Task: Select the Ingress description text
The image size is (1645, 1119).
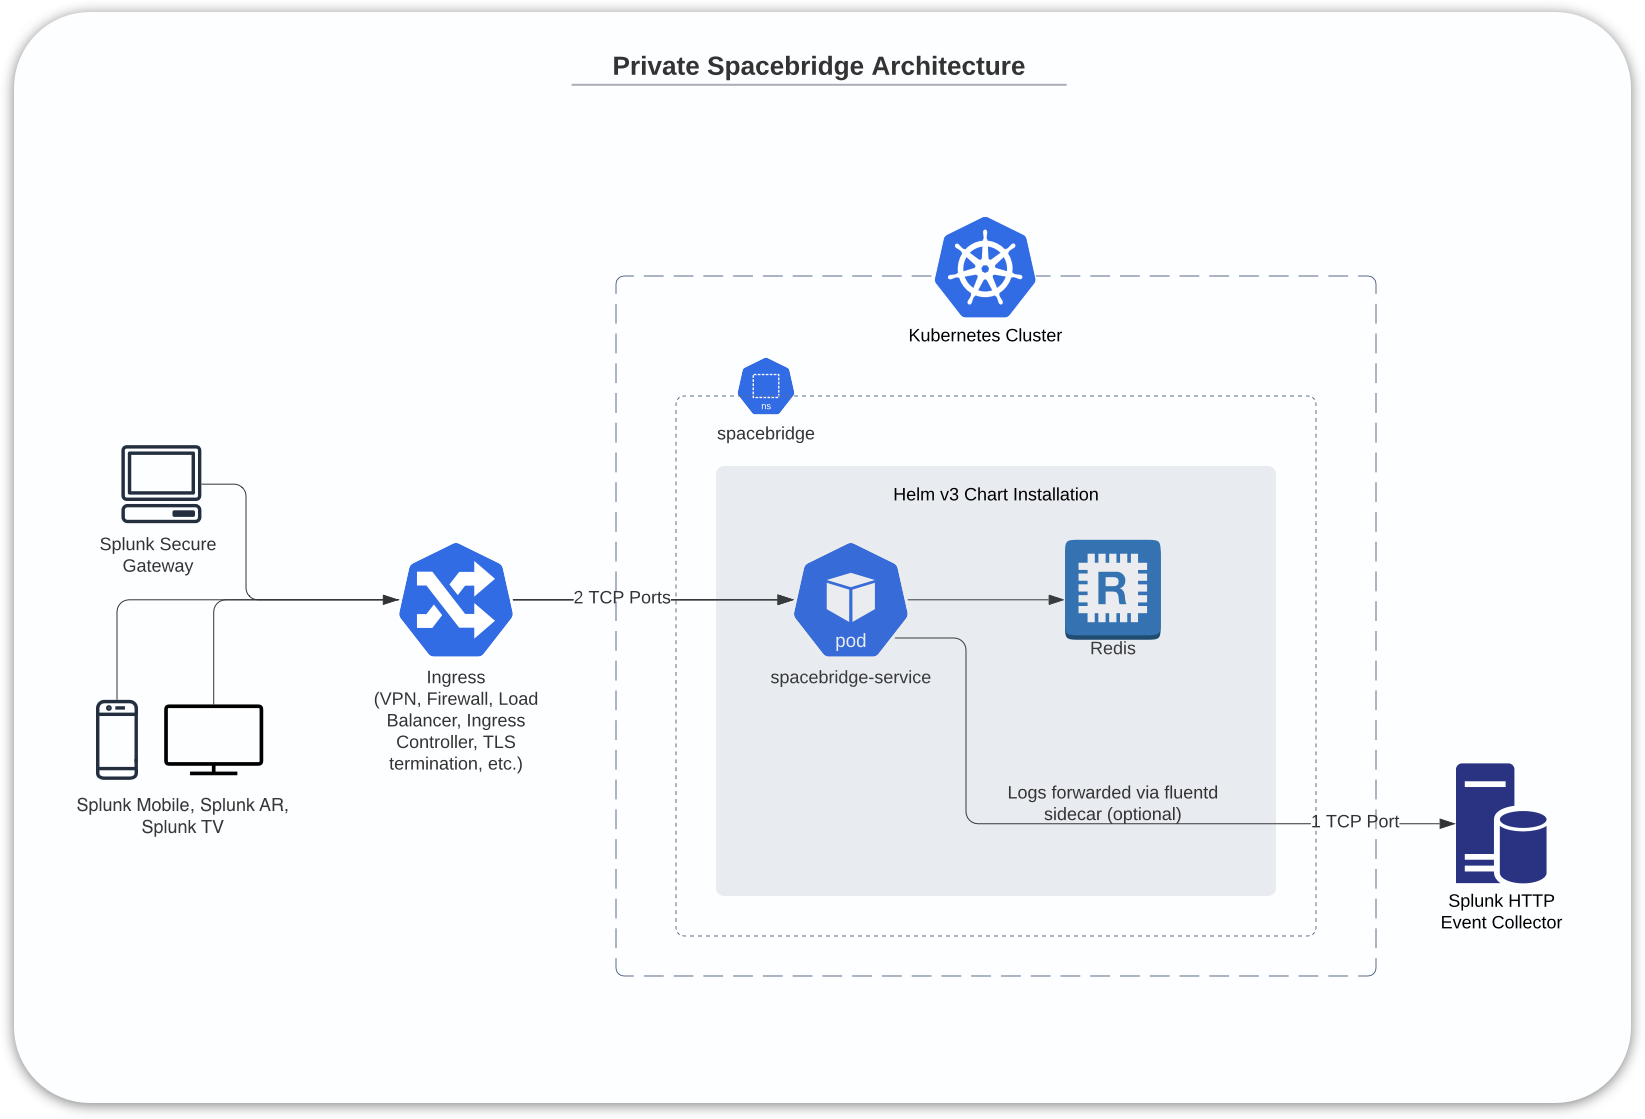Action: pyautogui.click(x=456, y=721)
